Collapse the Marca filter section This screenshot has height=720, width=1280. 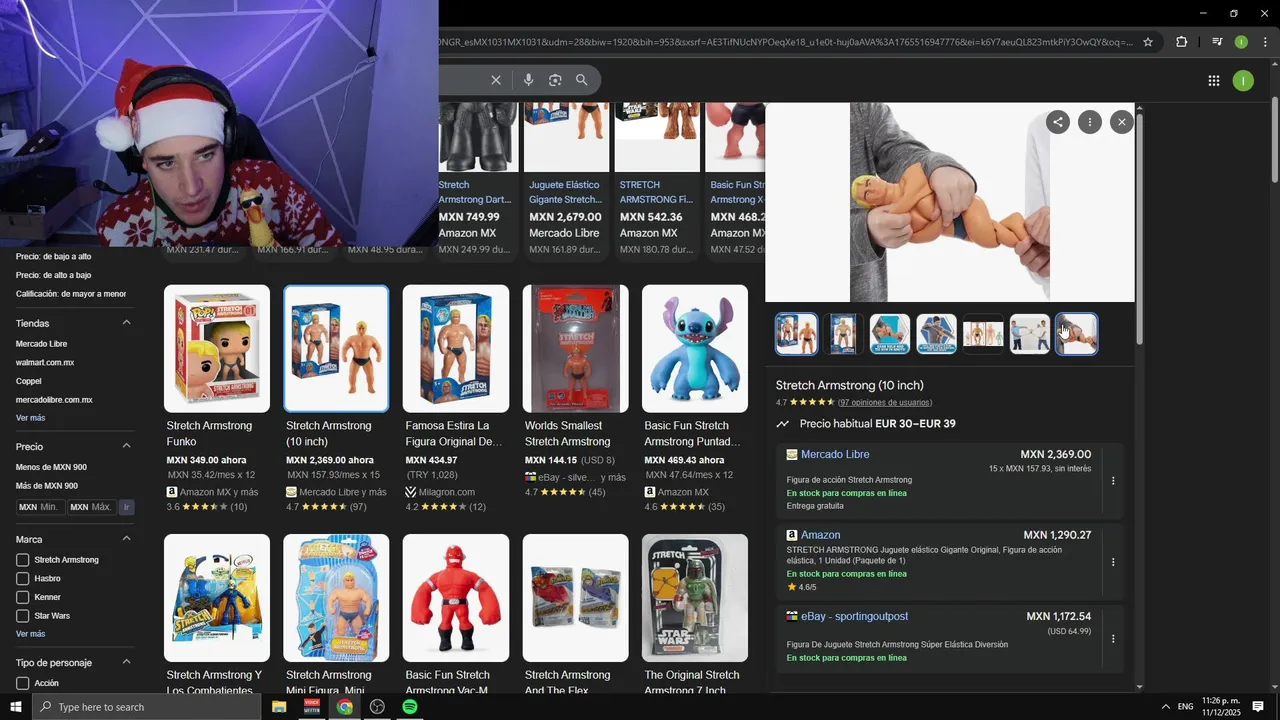(x=126, y=539)
